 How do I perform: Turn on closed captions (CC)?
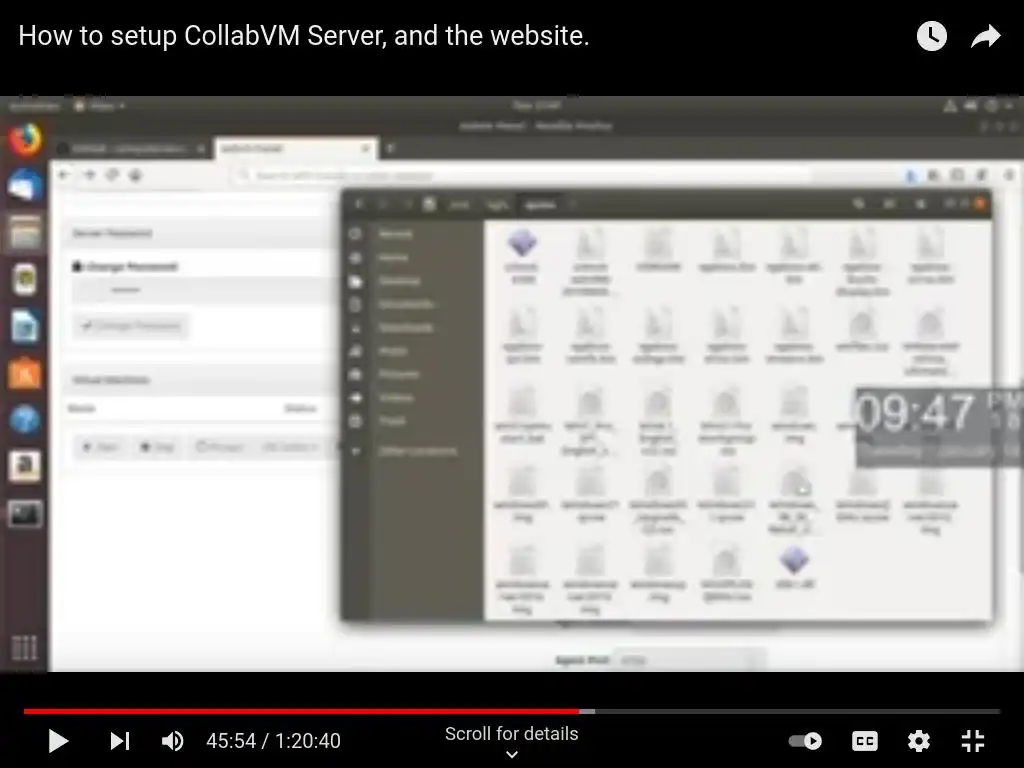tap(865, 741)
